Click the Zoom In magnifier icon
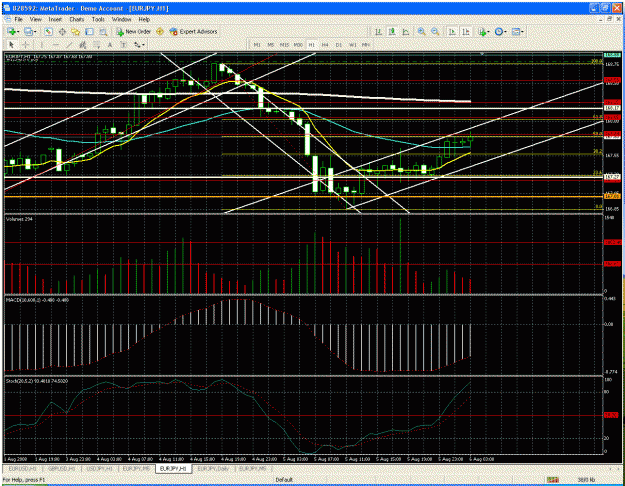This screenshot has width=625, height=486. coord(421,31)
